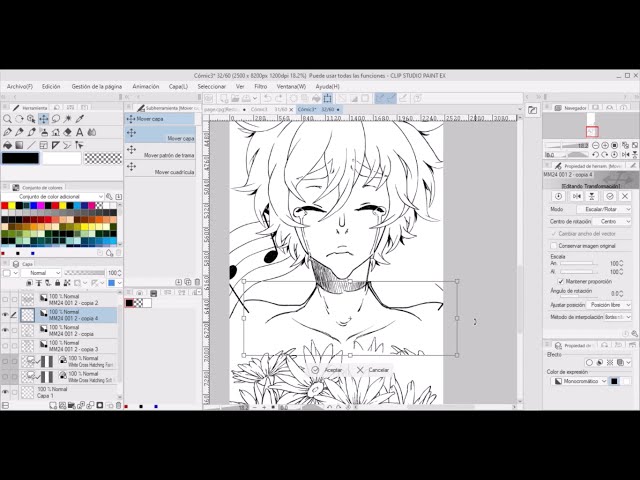The image size is (640, 480).
Task: Click Cancelar to cancel the transformation
Action: (373, 370)
